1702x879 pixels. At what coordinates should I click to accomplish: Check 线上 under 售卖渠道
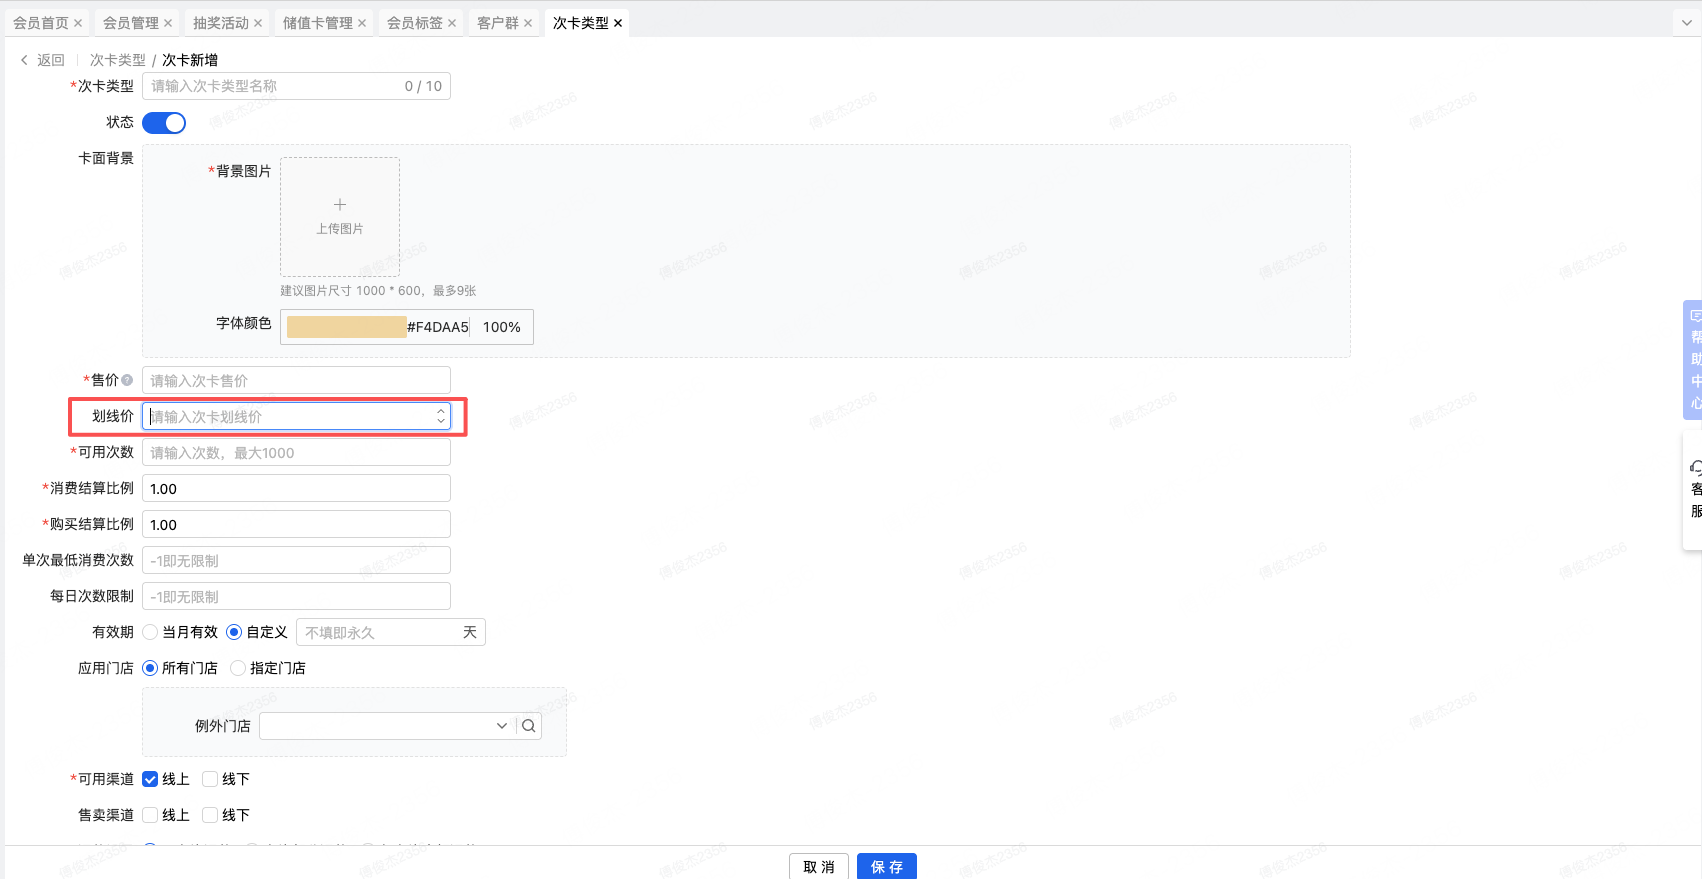point(150,815)
